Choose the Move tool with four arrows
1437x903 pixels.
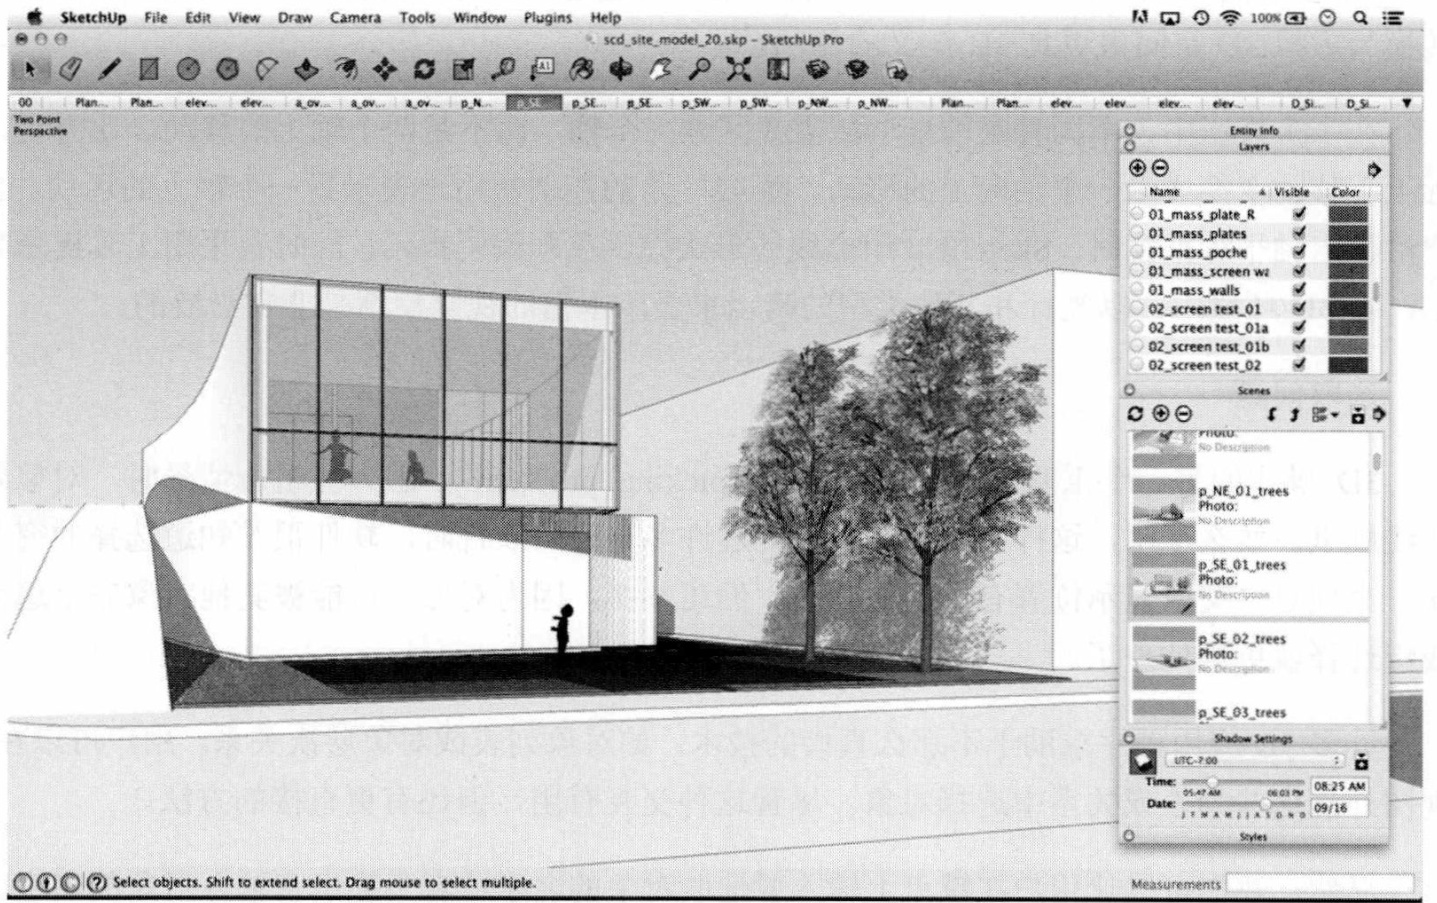pos(385,69)
